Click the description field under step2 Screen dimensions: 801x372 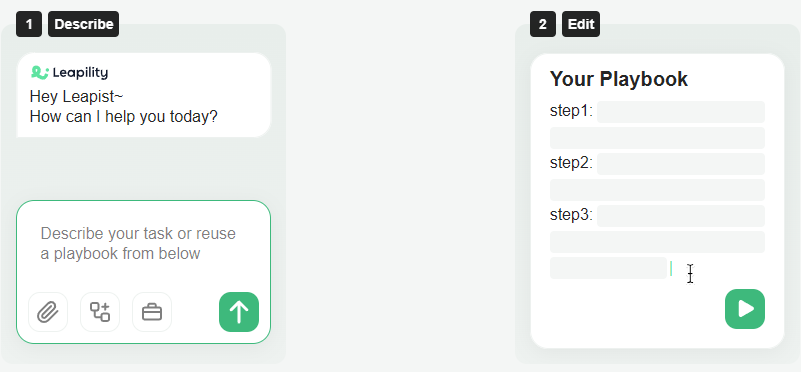657,190
